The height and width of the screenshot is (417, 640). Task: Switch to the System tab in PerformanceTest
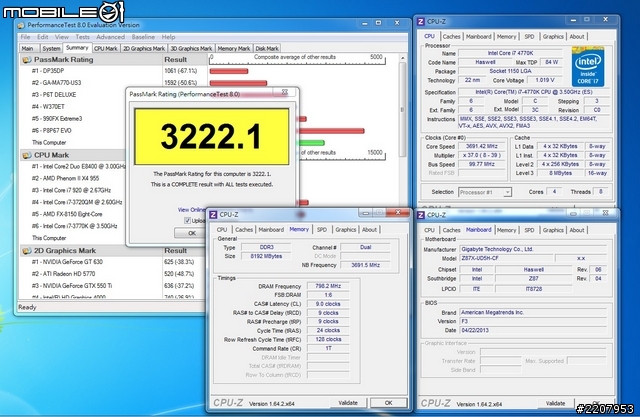pyautogui.click(x=51, y=49)
